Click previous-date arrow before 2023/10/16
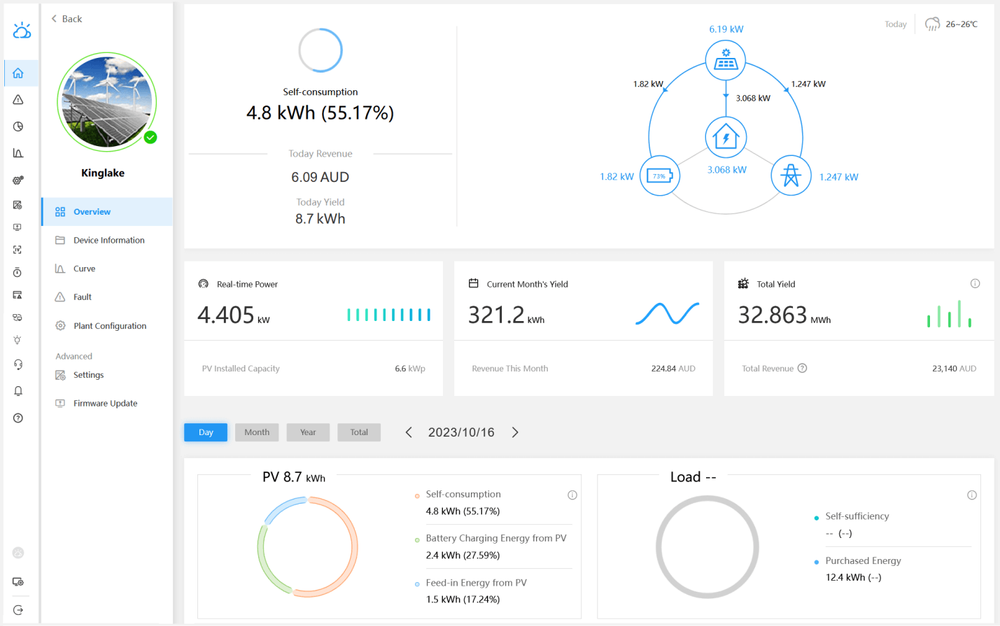This screenshot has width=1000, height=626. (x=408, y=432)
